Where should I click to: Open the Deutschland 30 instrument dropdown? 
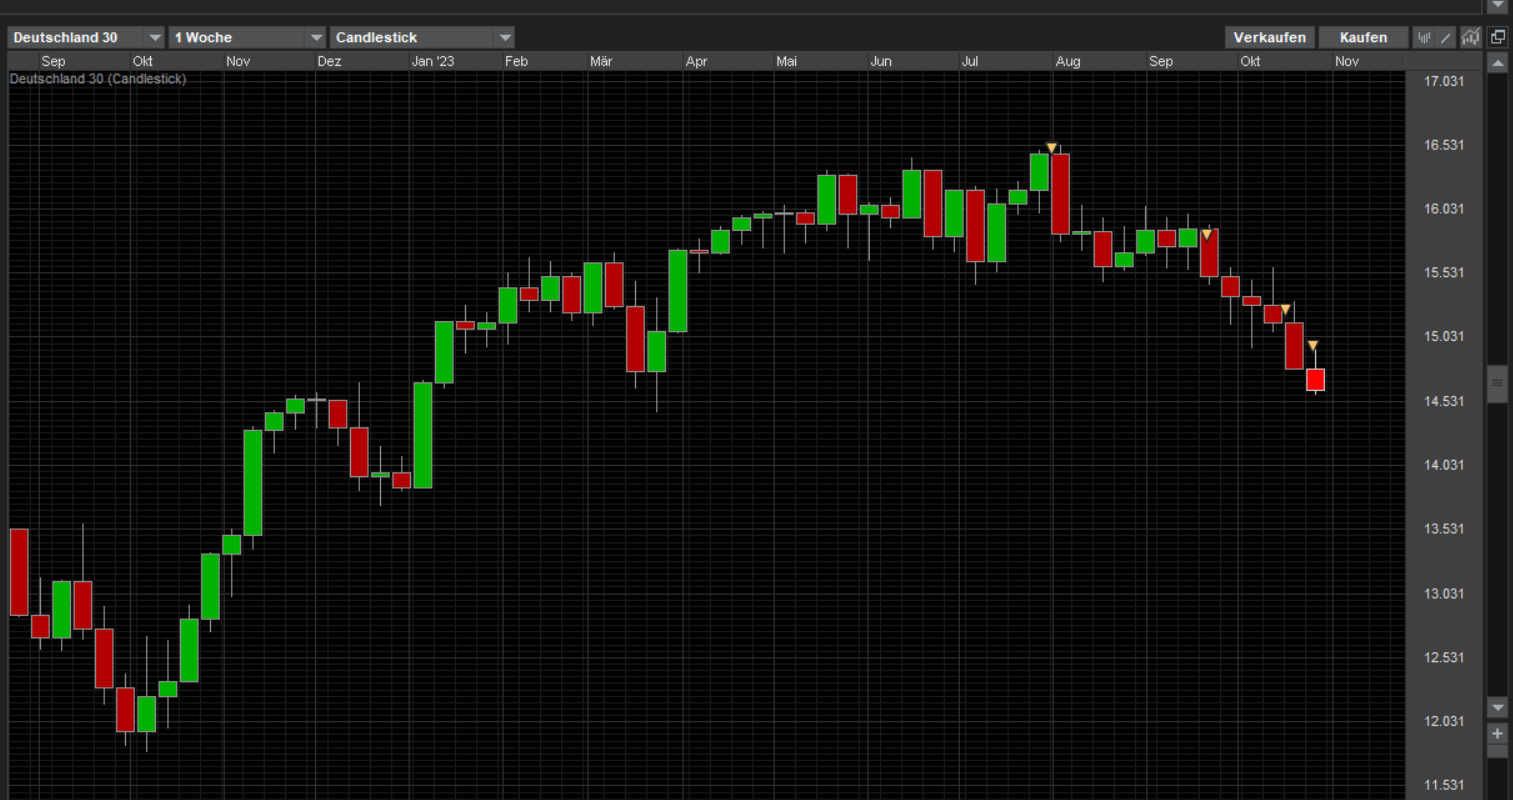point(86,37)
